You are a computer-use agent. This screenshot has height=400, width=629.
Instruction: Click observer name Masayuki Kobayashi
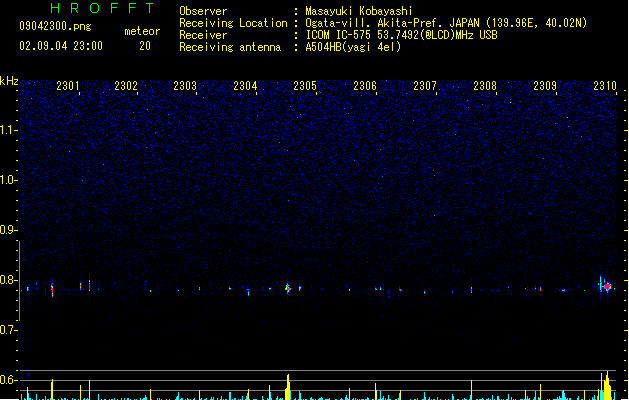(x=359, y=11)
